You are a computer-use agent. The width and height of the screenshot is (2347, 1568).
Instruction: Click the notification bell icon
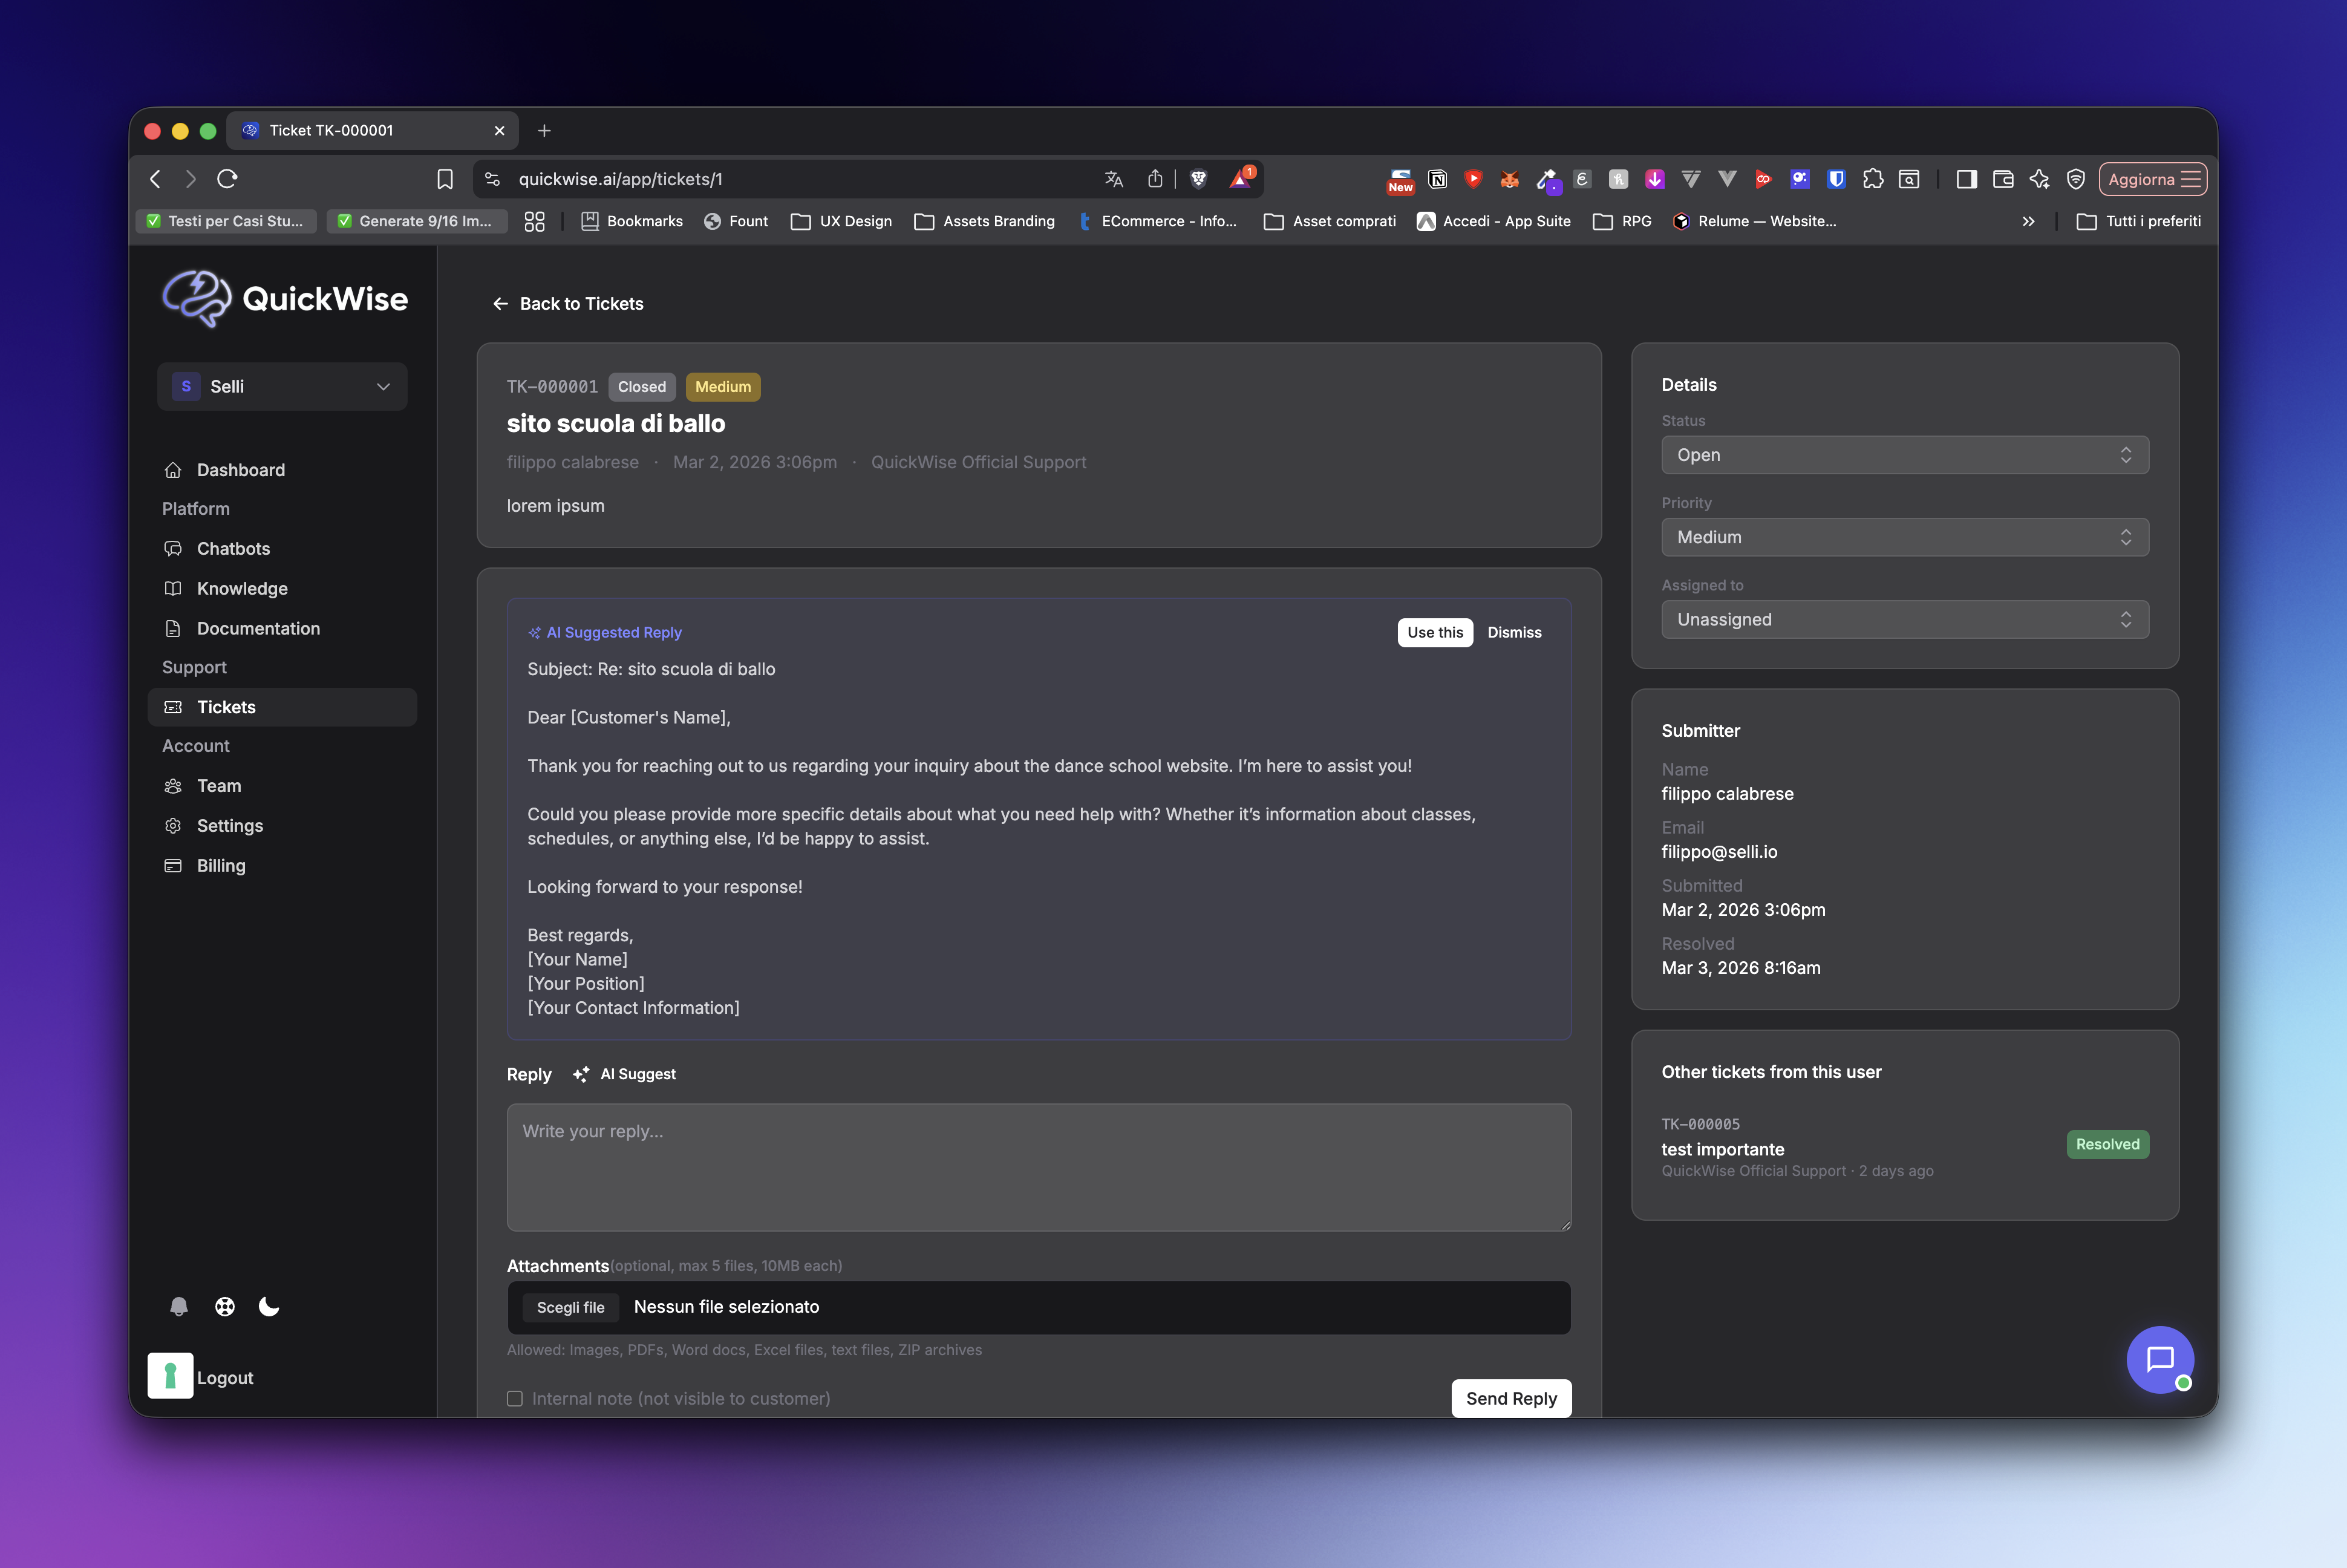coord(179,1307)
